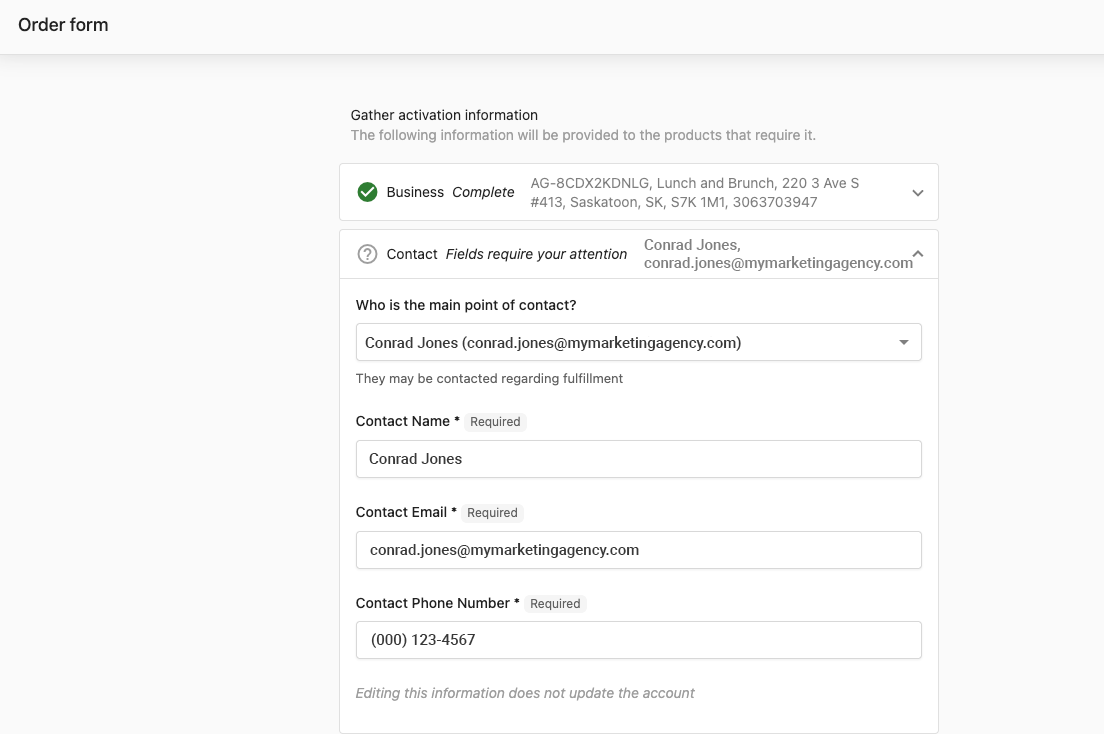Expand the Business section chevron

(x=918, y=193)
